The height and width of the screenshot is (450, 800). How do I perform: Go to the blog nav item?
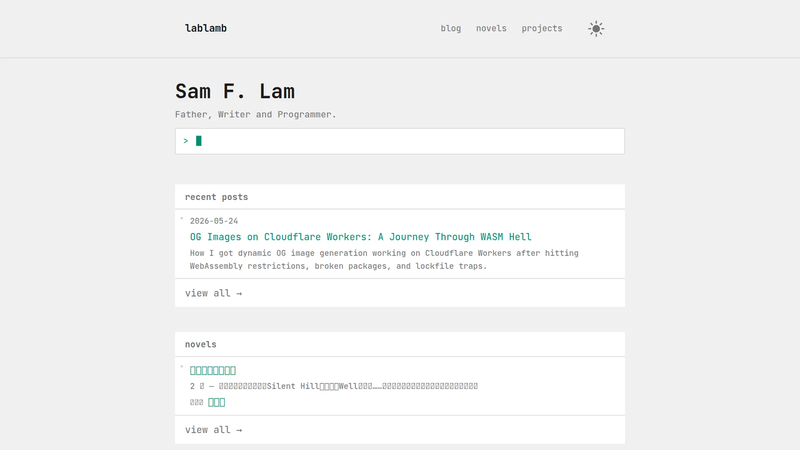[451, 29]
